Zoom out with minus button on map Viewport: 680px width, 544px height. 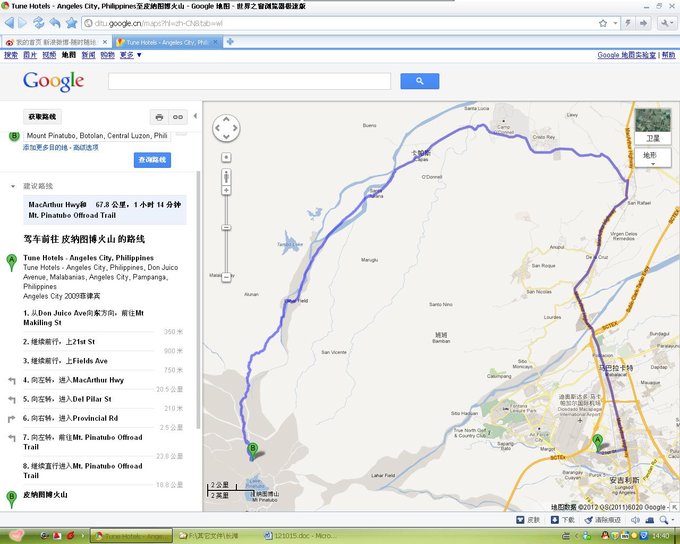point(226,277)
